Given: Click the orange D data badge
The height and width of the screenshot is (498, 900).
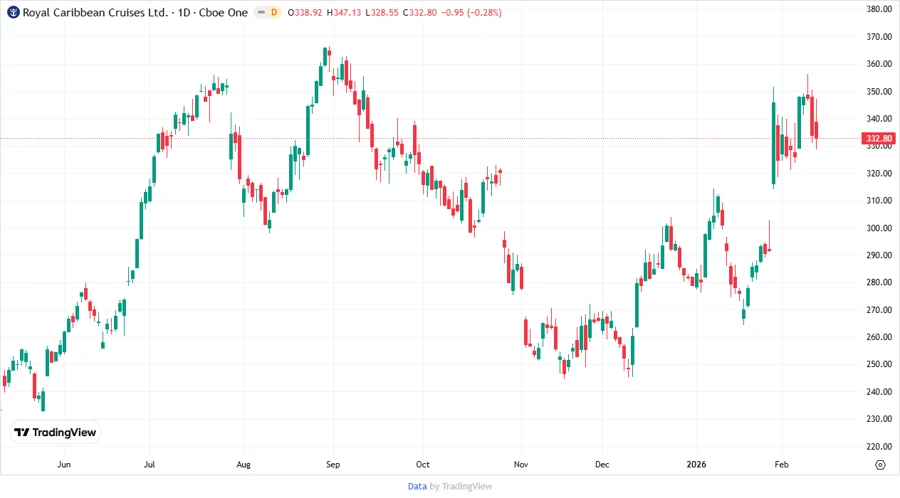Looking at the screenshot, I should click(x=274, y=12).
